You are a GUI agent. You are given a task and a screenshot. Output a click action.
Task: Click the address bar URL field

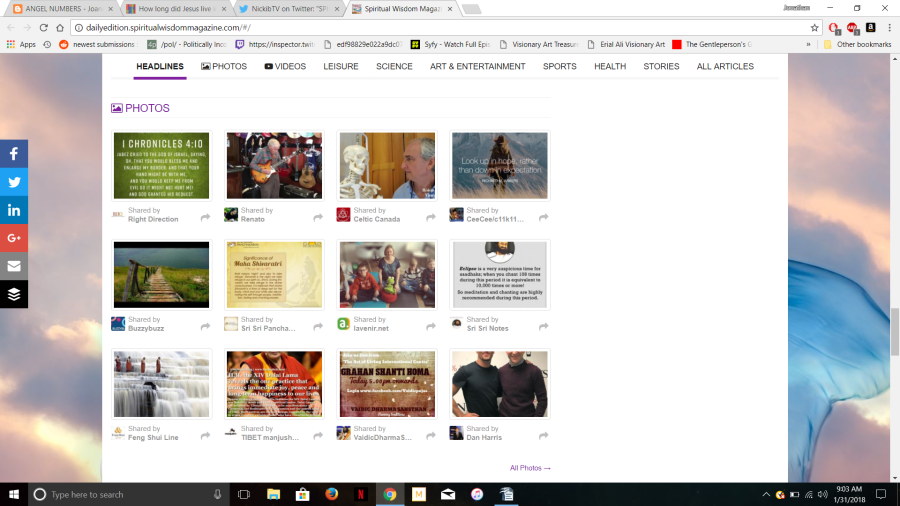442,28
